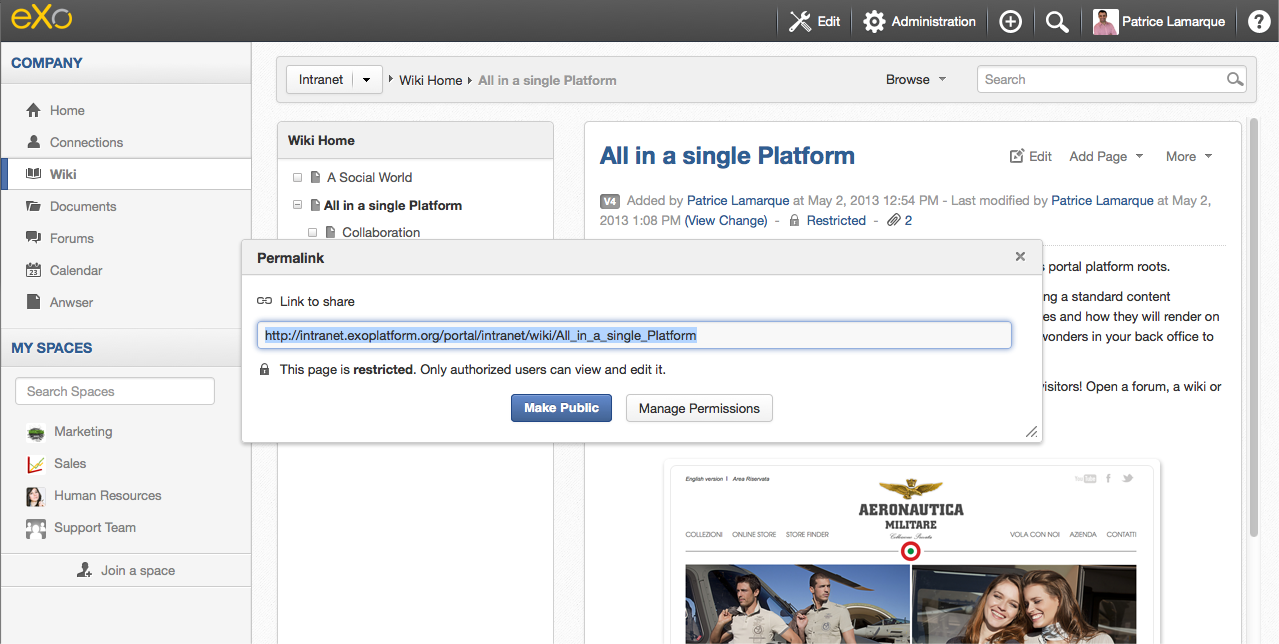The image size is (1279, 644).
Task: Click the Intranet breadcrumb button
Action: 321,80
